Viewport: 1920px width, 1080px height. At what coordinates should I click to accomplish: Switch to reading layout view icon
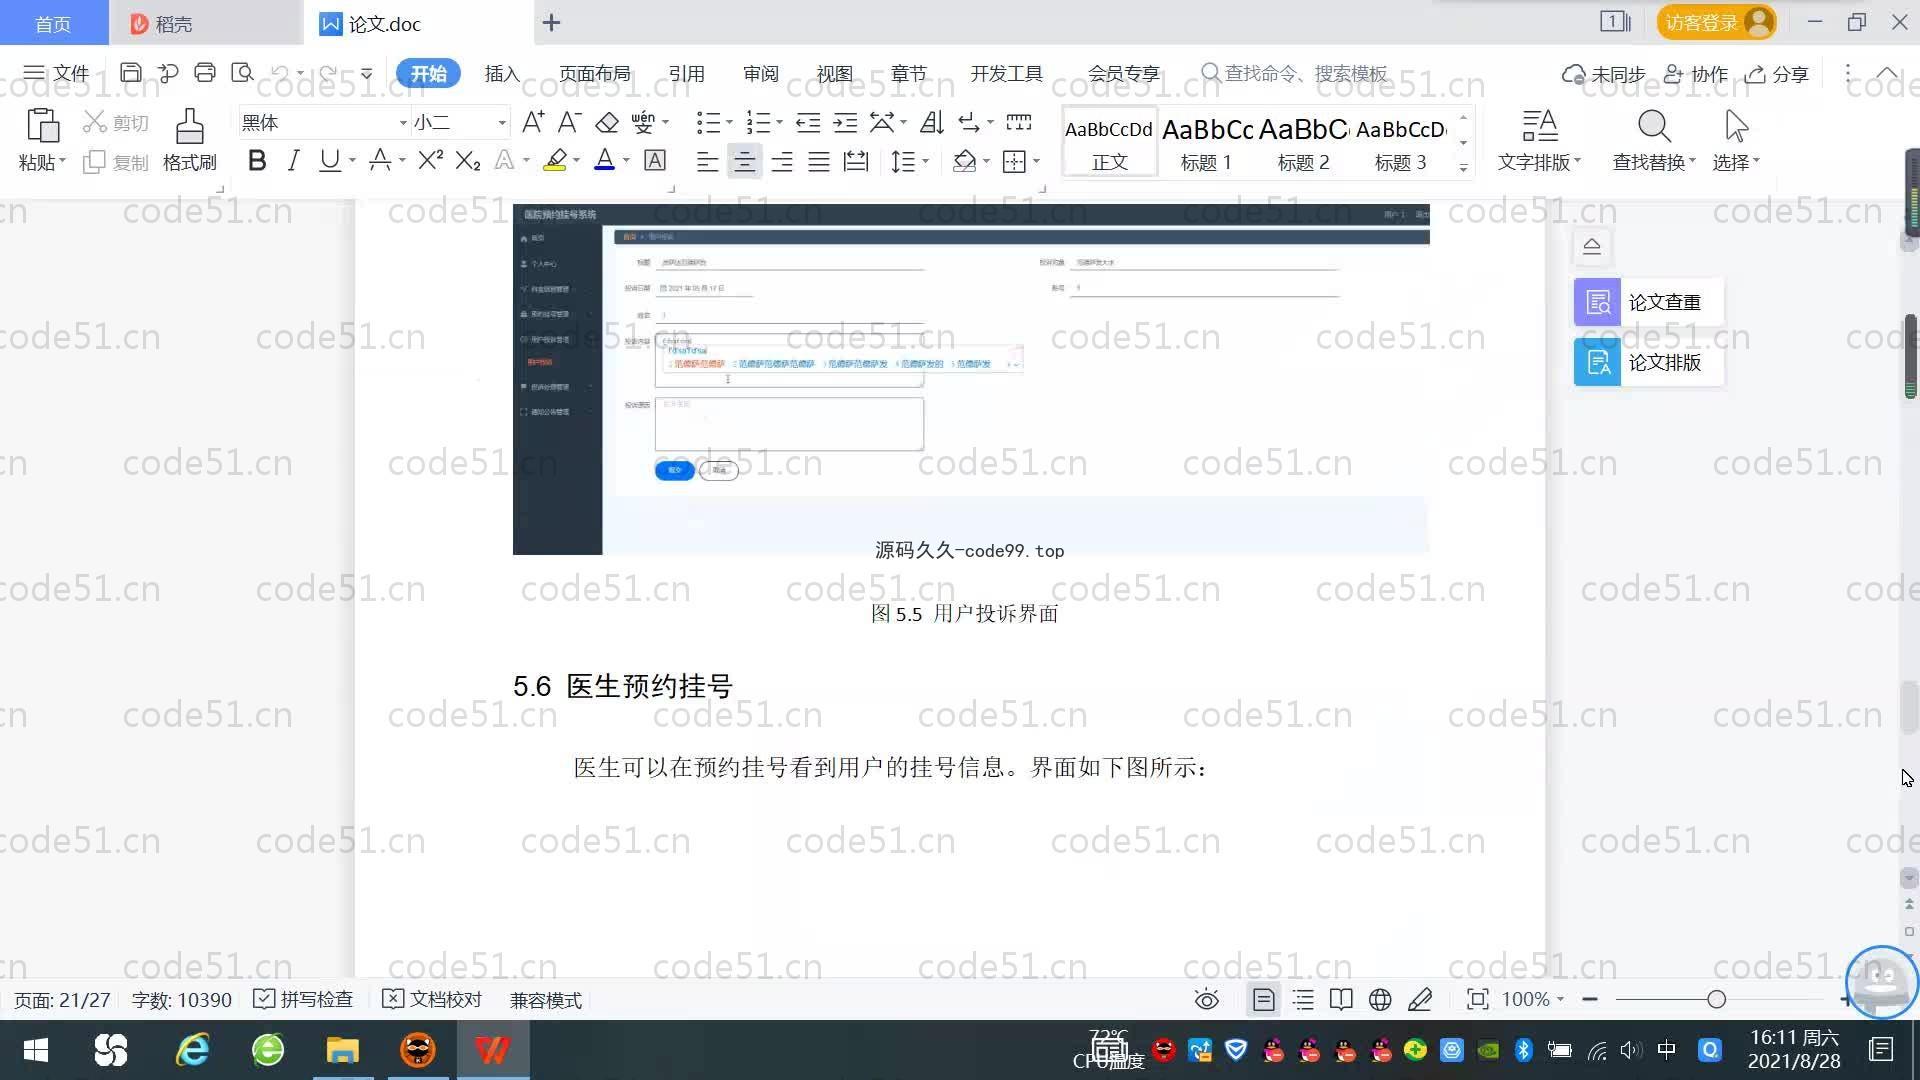(x=1341, y=999)
